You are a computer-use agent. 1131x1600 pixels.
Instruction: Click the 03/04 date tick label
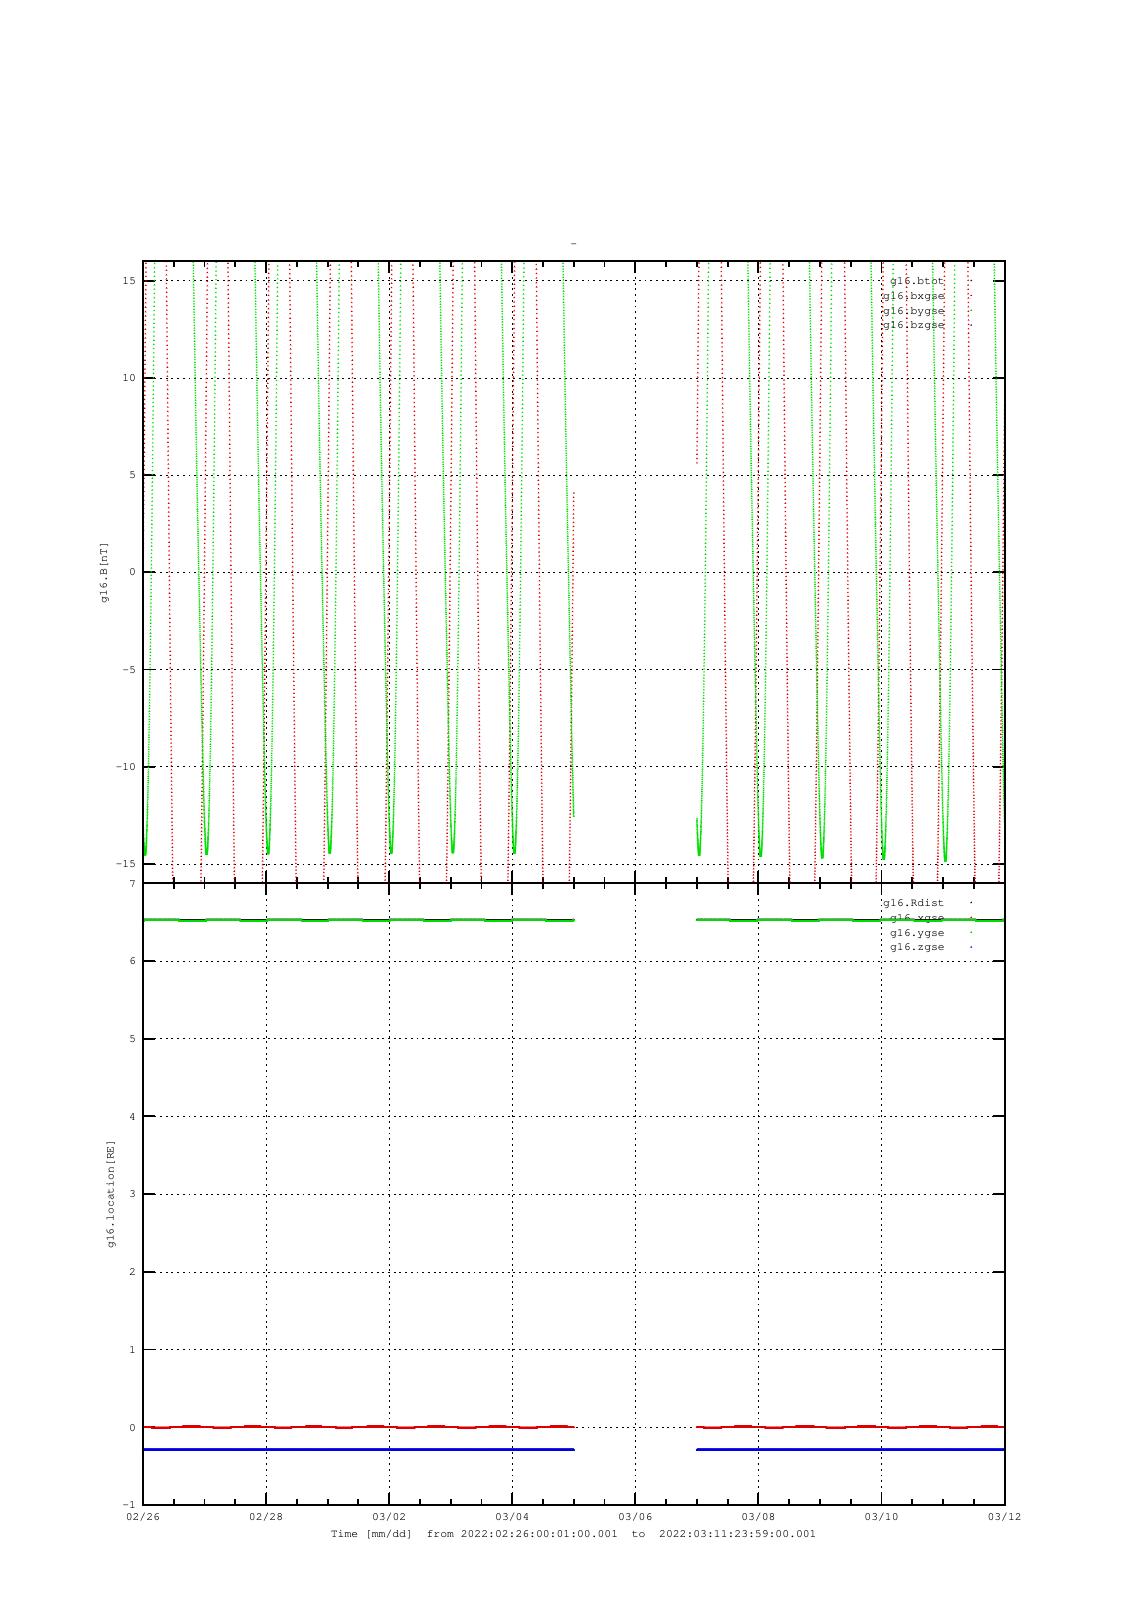coord(512,1517)
